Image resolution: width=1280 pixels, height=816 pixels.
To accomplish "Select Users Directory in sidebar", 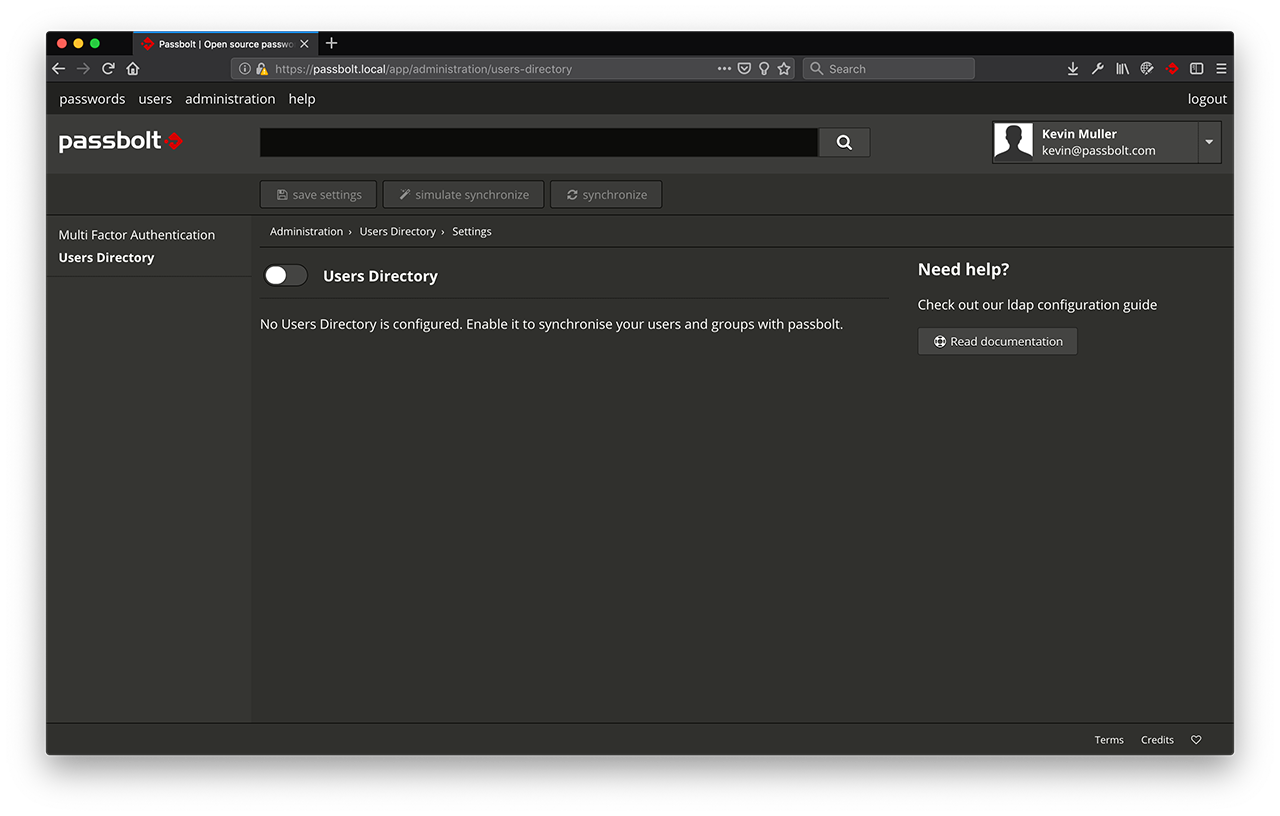I will coord(106,258).
